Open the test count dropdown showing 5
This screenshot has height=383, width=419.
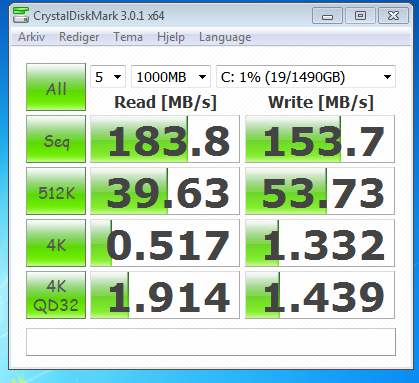pos(108,77)
